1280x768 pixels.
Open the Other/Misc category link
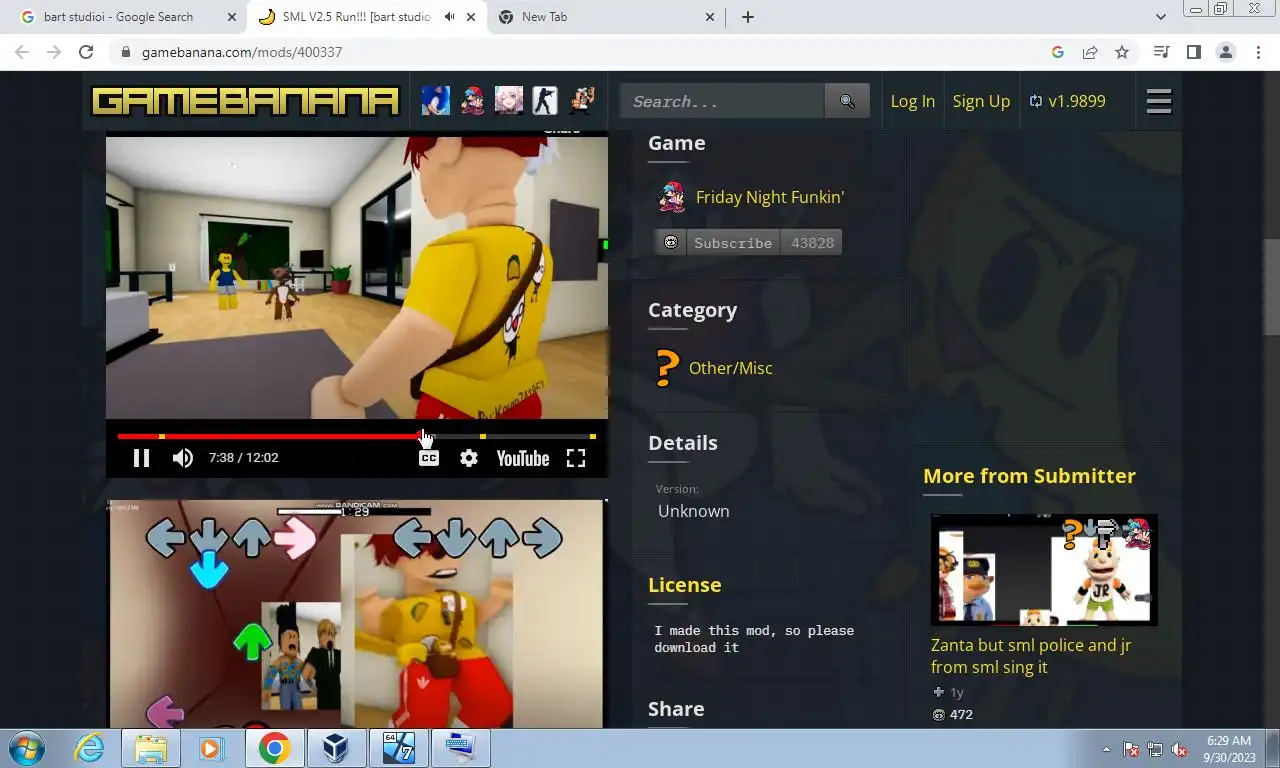[x=731, y=368]
